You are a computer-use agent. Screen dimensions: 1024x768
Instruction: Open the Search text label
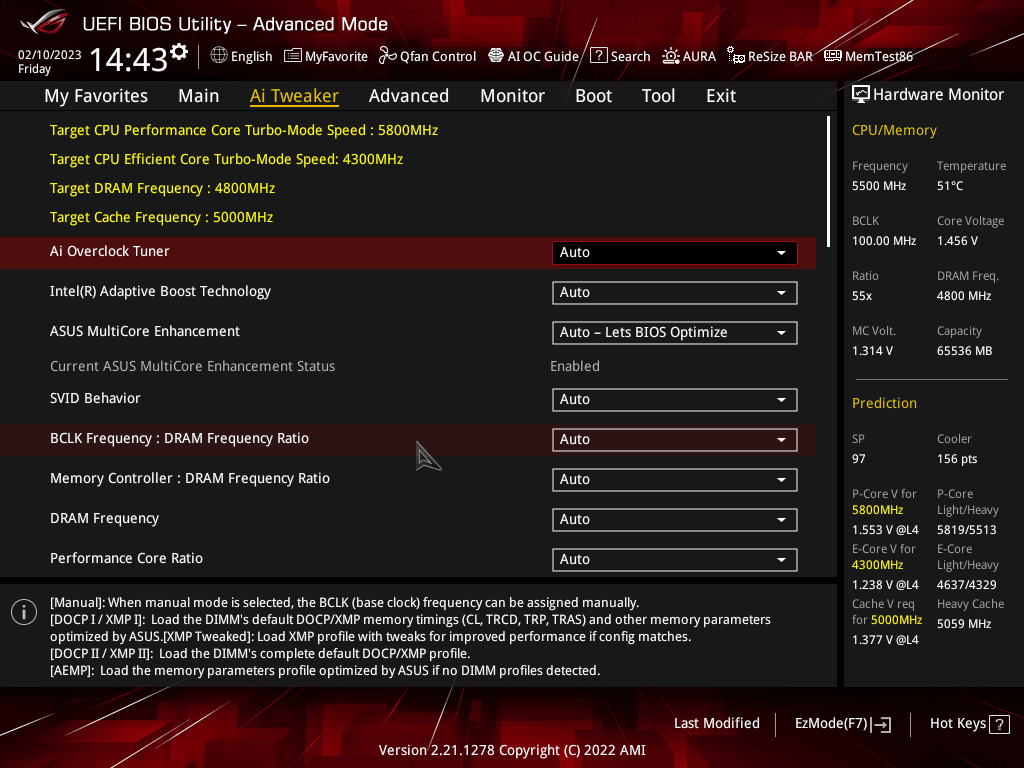point(630,57)
